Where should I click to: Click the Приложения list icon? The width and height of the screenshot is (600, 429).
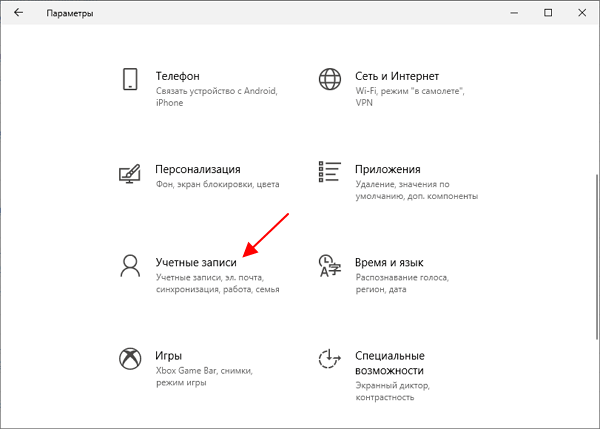(329, 172)
